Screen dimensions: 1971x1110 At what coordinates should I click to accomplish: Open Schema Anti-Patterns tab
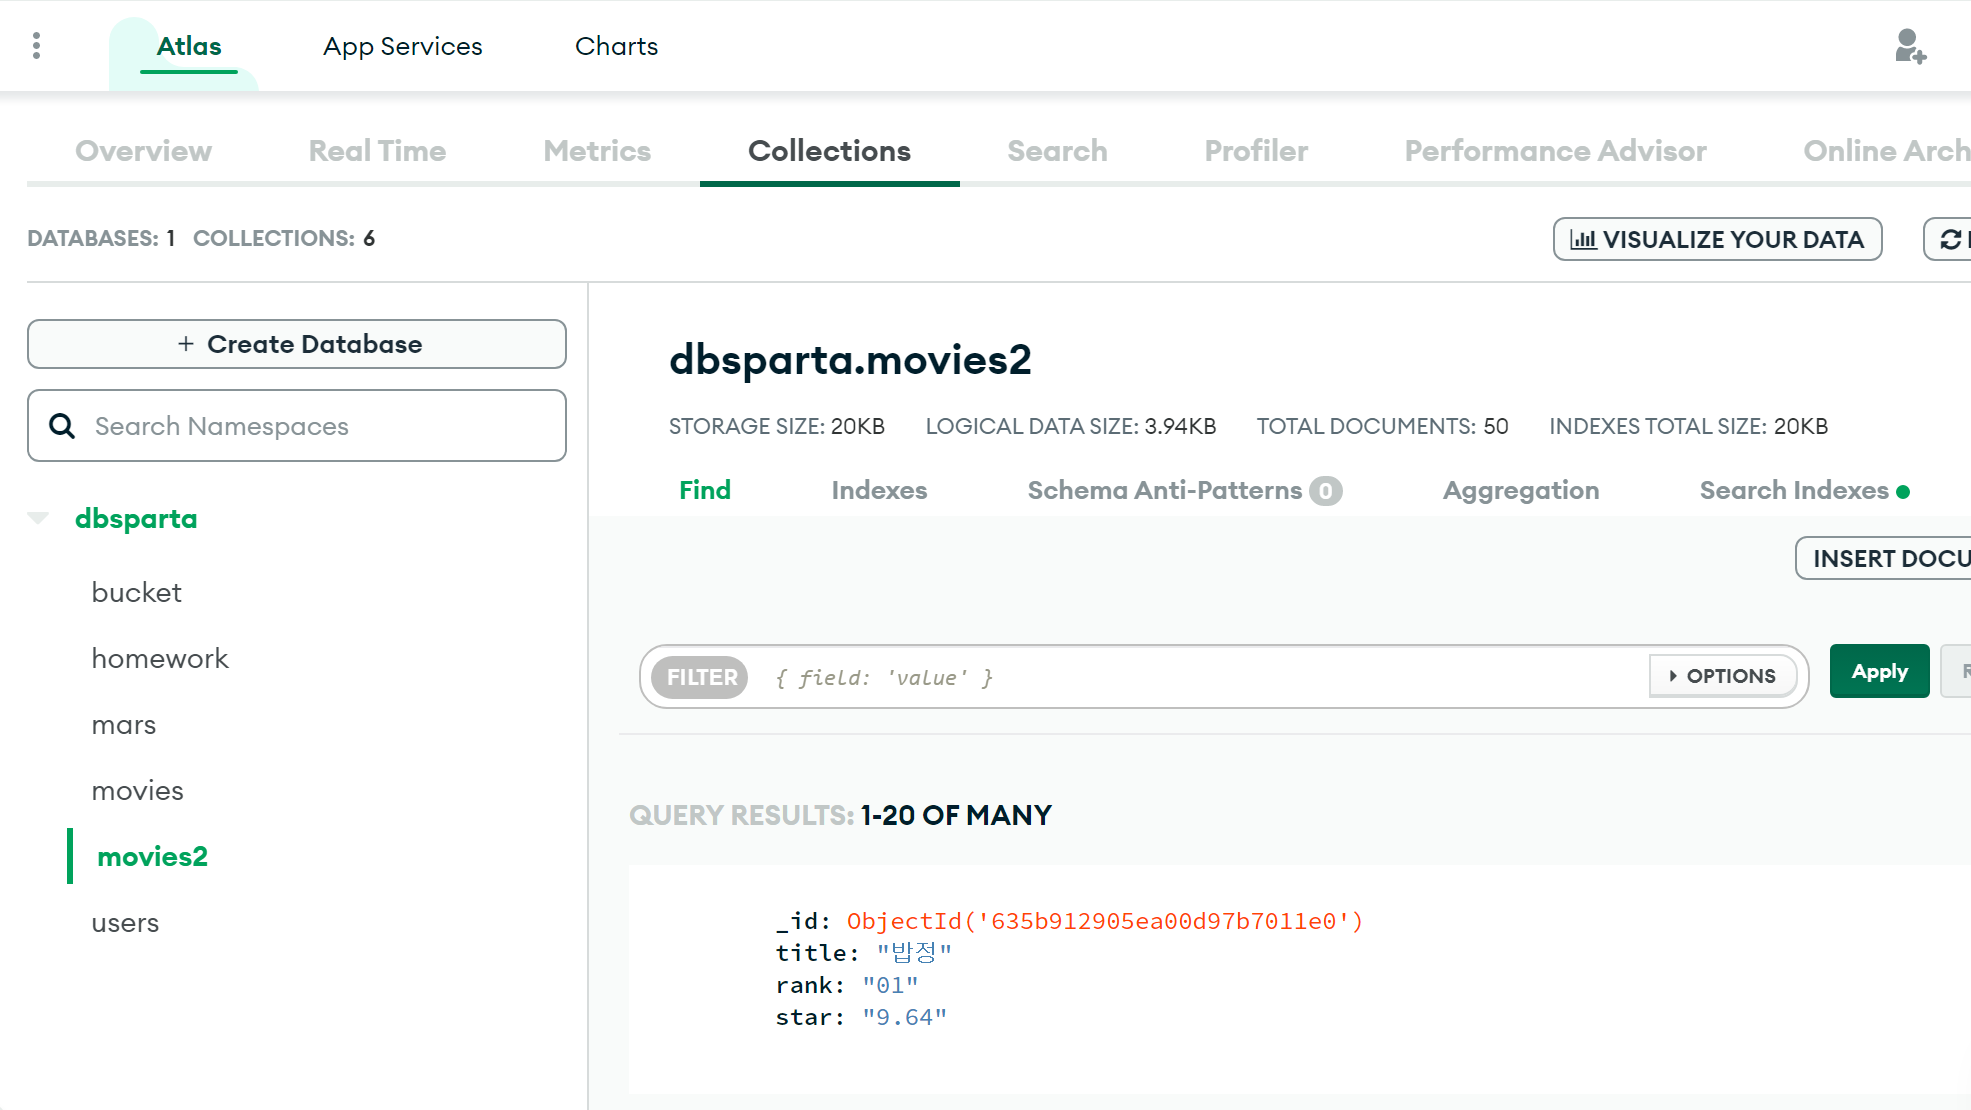[1185, 490]
